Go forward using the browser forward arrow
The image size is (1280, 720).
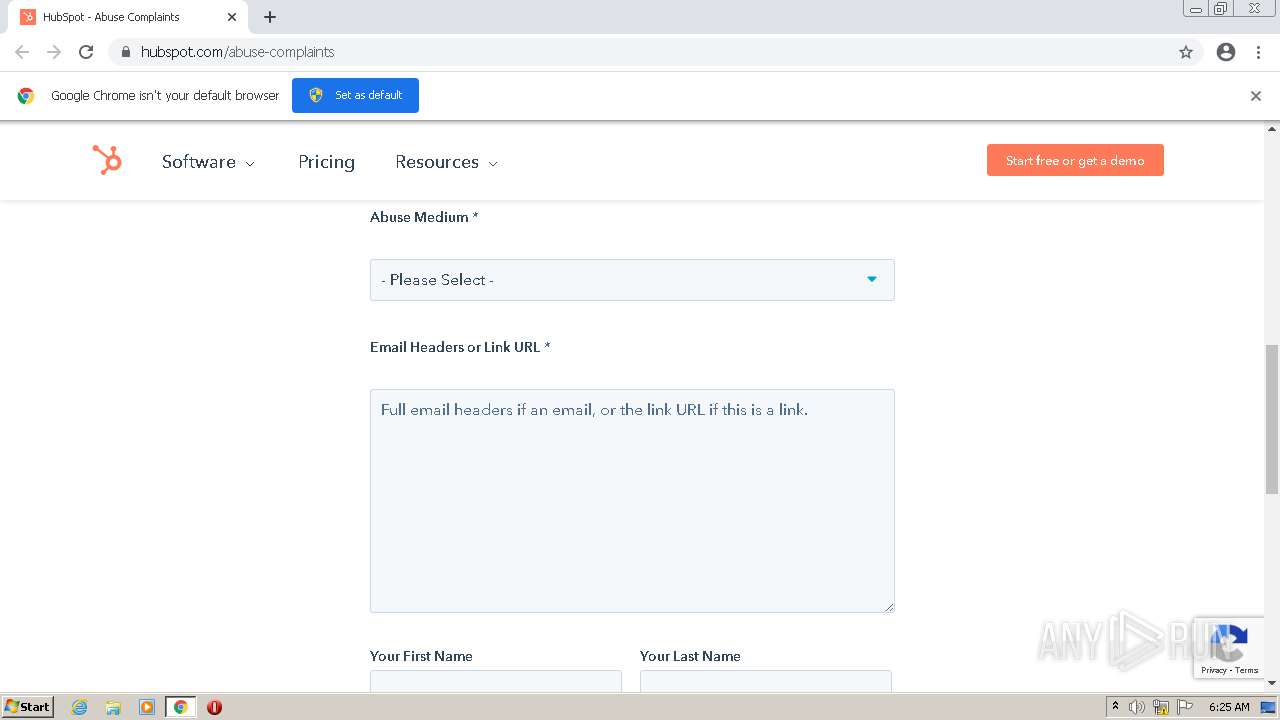point(54,52)
